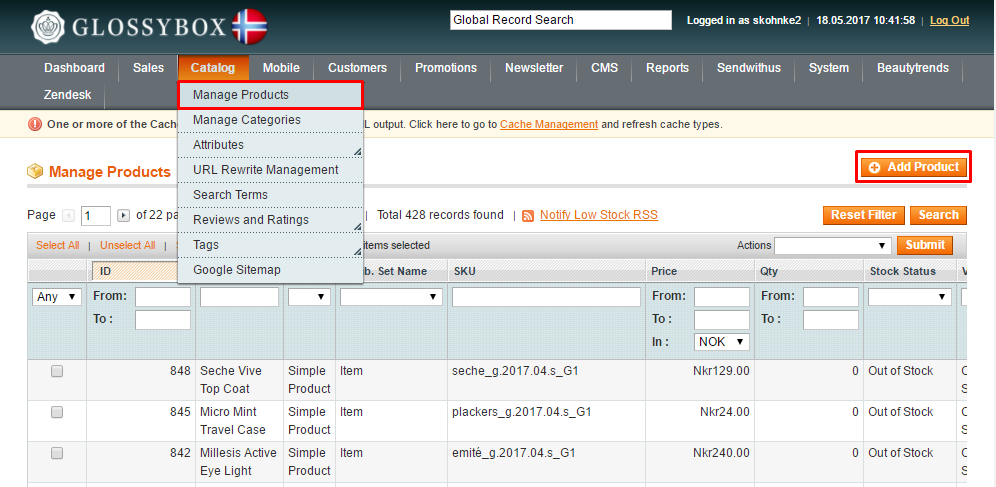Click the Notify Low Stock RSS feed icon
This screenshot has width=996, height=487.
click(x=528, y=216)
